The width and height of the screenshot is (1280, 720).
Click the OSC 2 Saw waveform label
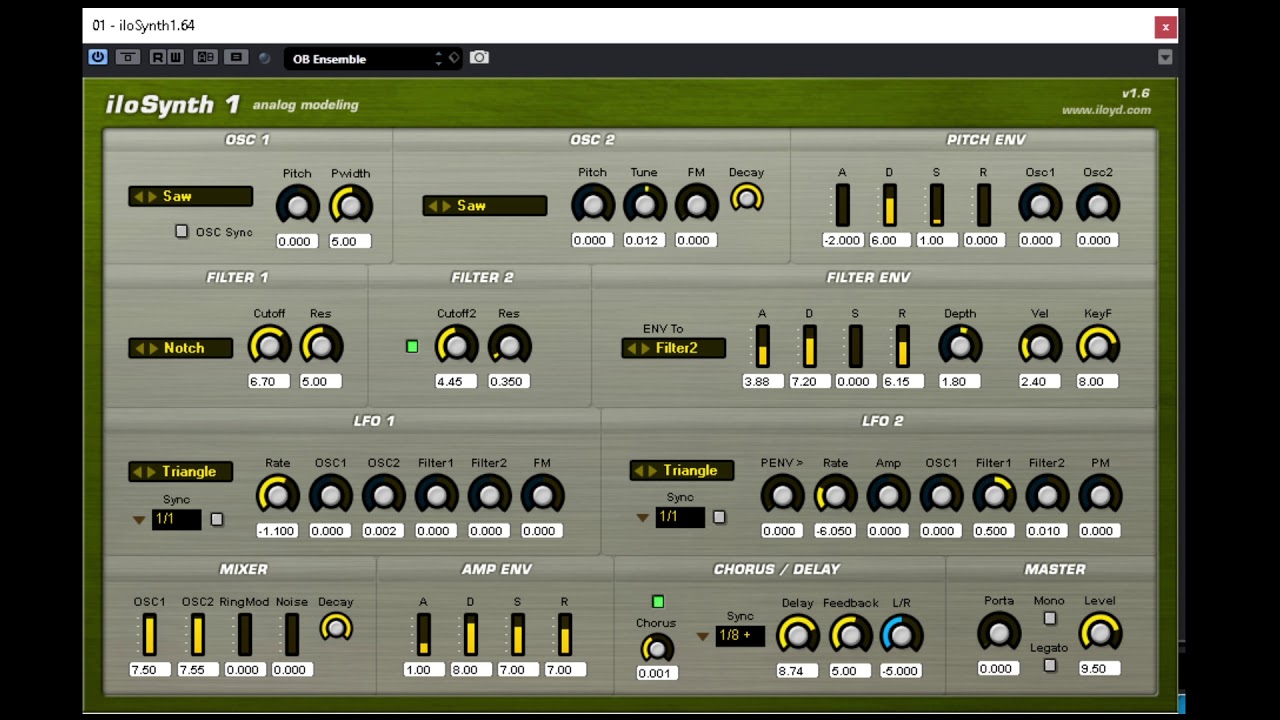coord(471,206)
